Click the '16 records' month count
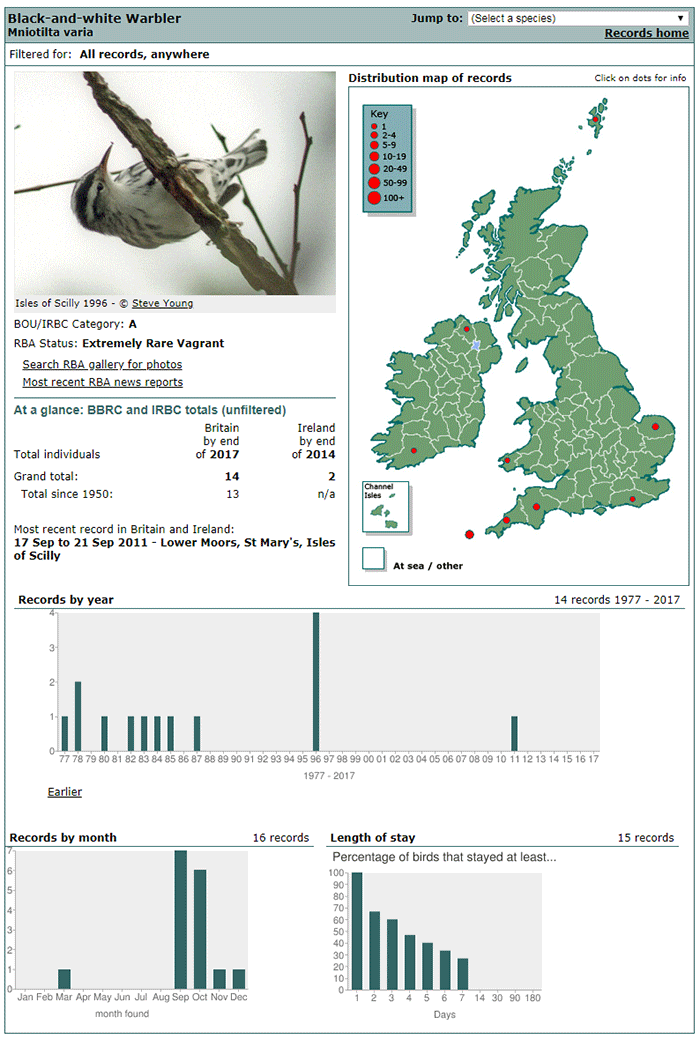Screen dimensions: 700x1039 281,838
